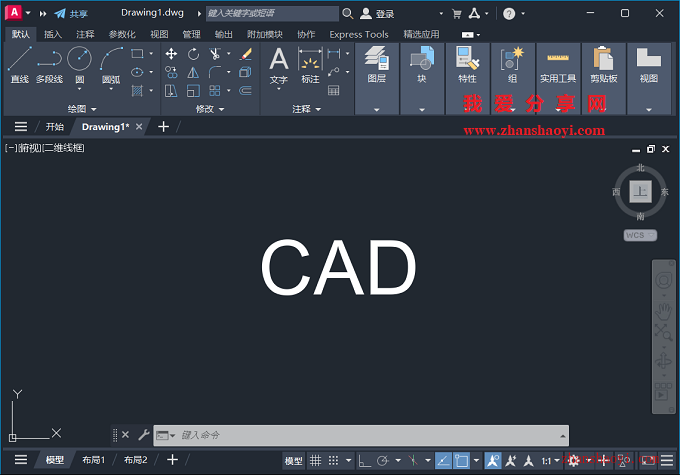Select the Rectangle draw tool

(x=137, y=54)
